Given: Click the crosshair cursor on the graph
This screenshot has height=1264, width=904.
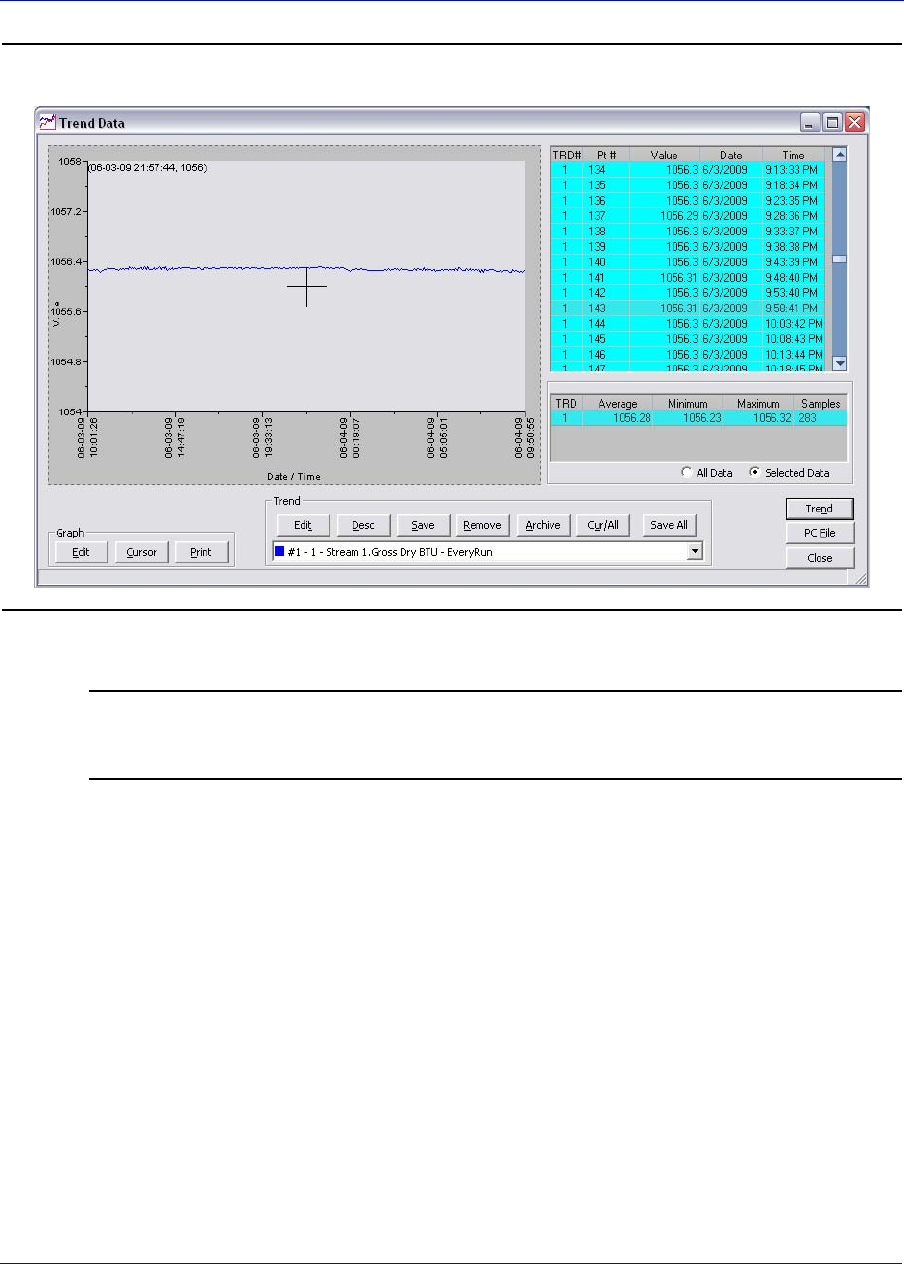Looking at the screenshot, I should pos(307,287).
